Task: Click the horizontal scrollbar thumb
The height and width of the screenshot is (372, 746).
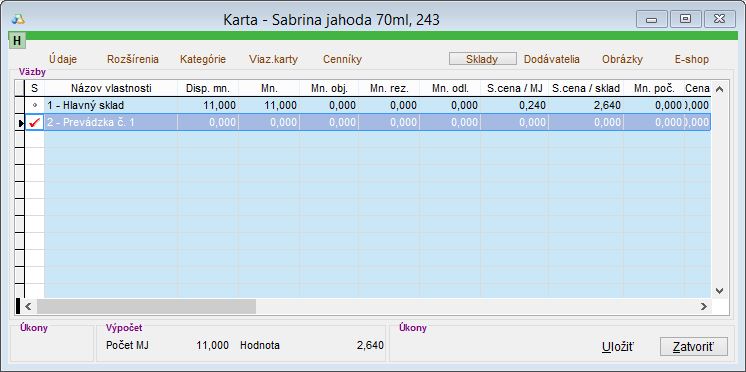Action: 147,307
